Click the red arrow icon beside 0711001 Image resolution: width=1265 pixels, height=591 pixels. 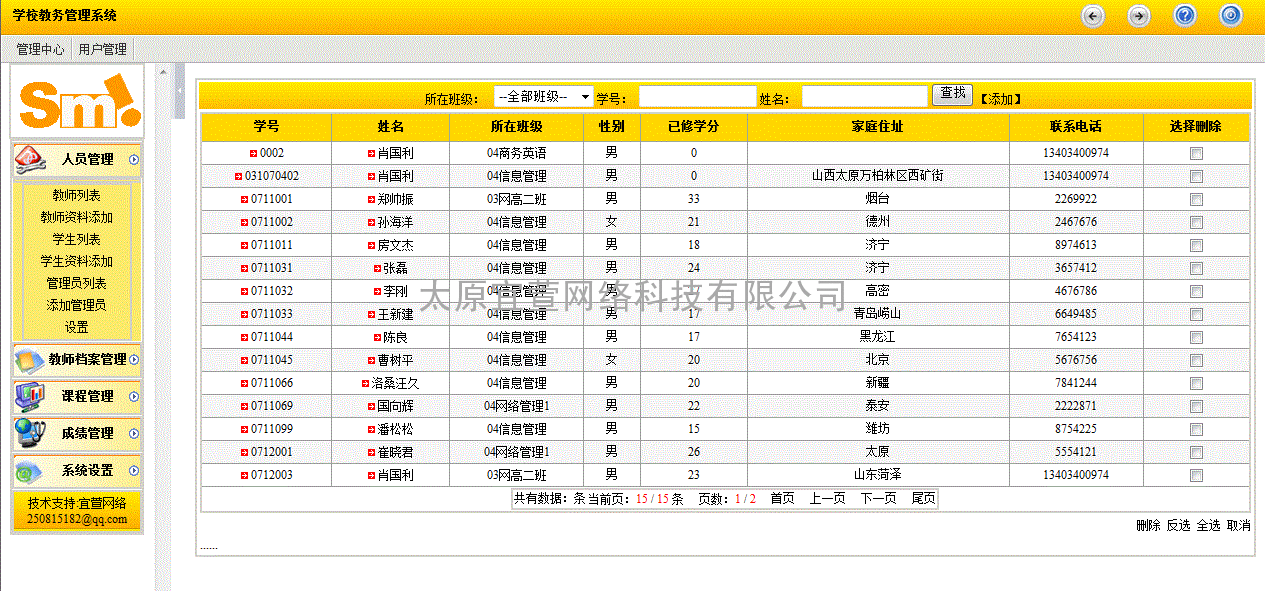tap(244, 199)
